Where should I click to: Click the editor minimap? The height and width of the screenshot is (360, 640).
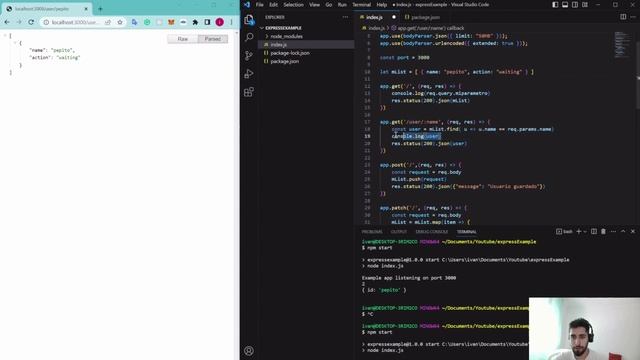622,45
